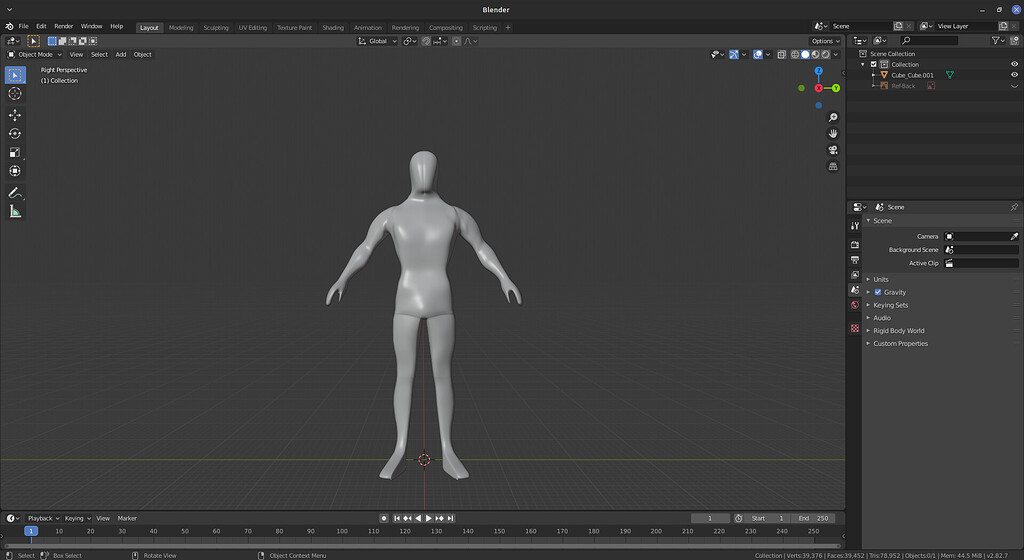Open the Render menu
The image size is (1024, 560).
tap(63, 26)
